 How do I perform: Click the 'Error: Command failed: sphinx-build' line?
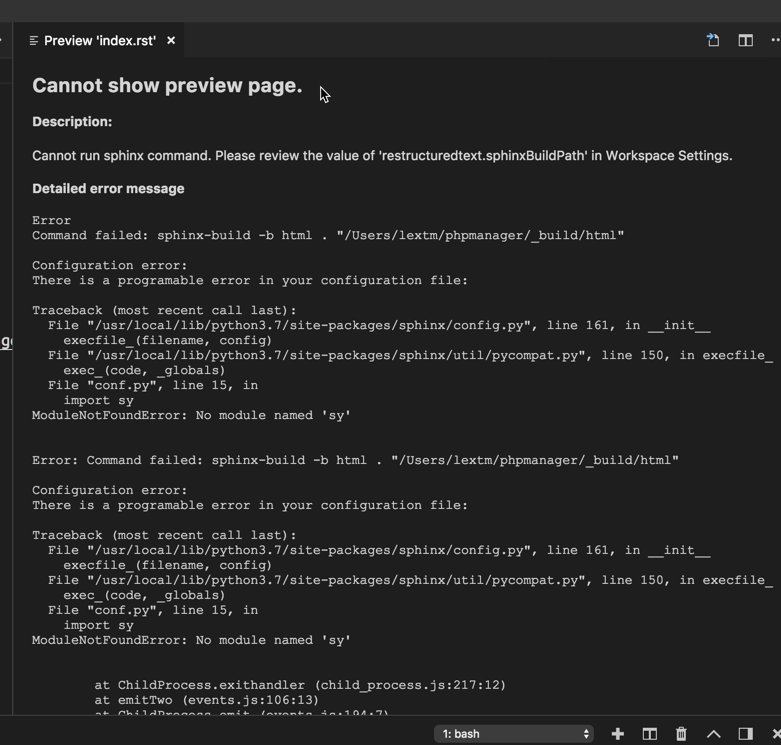355,460
